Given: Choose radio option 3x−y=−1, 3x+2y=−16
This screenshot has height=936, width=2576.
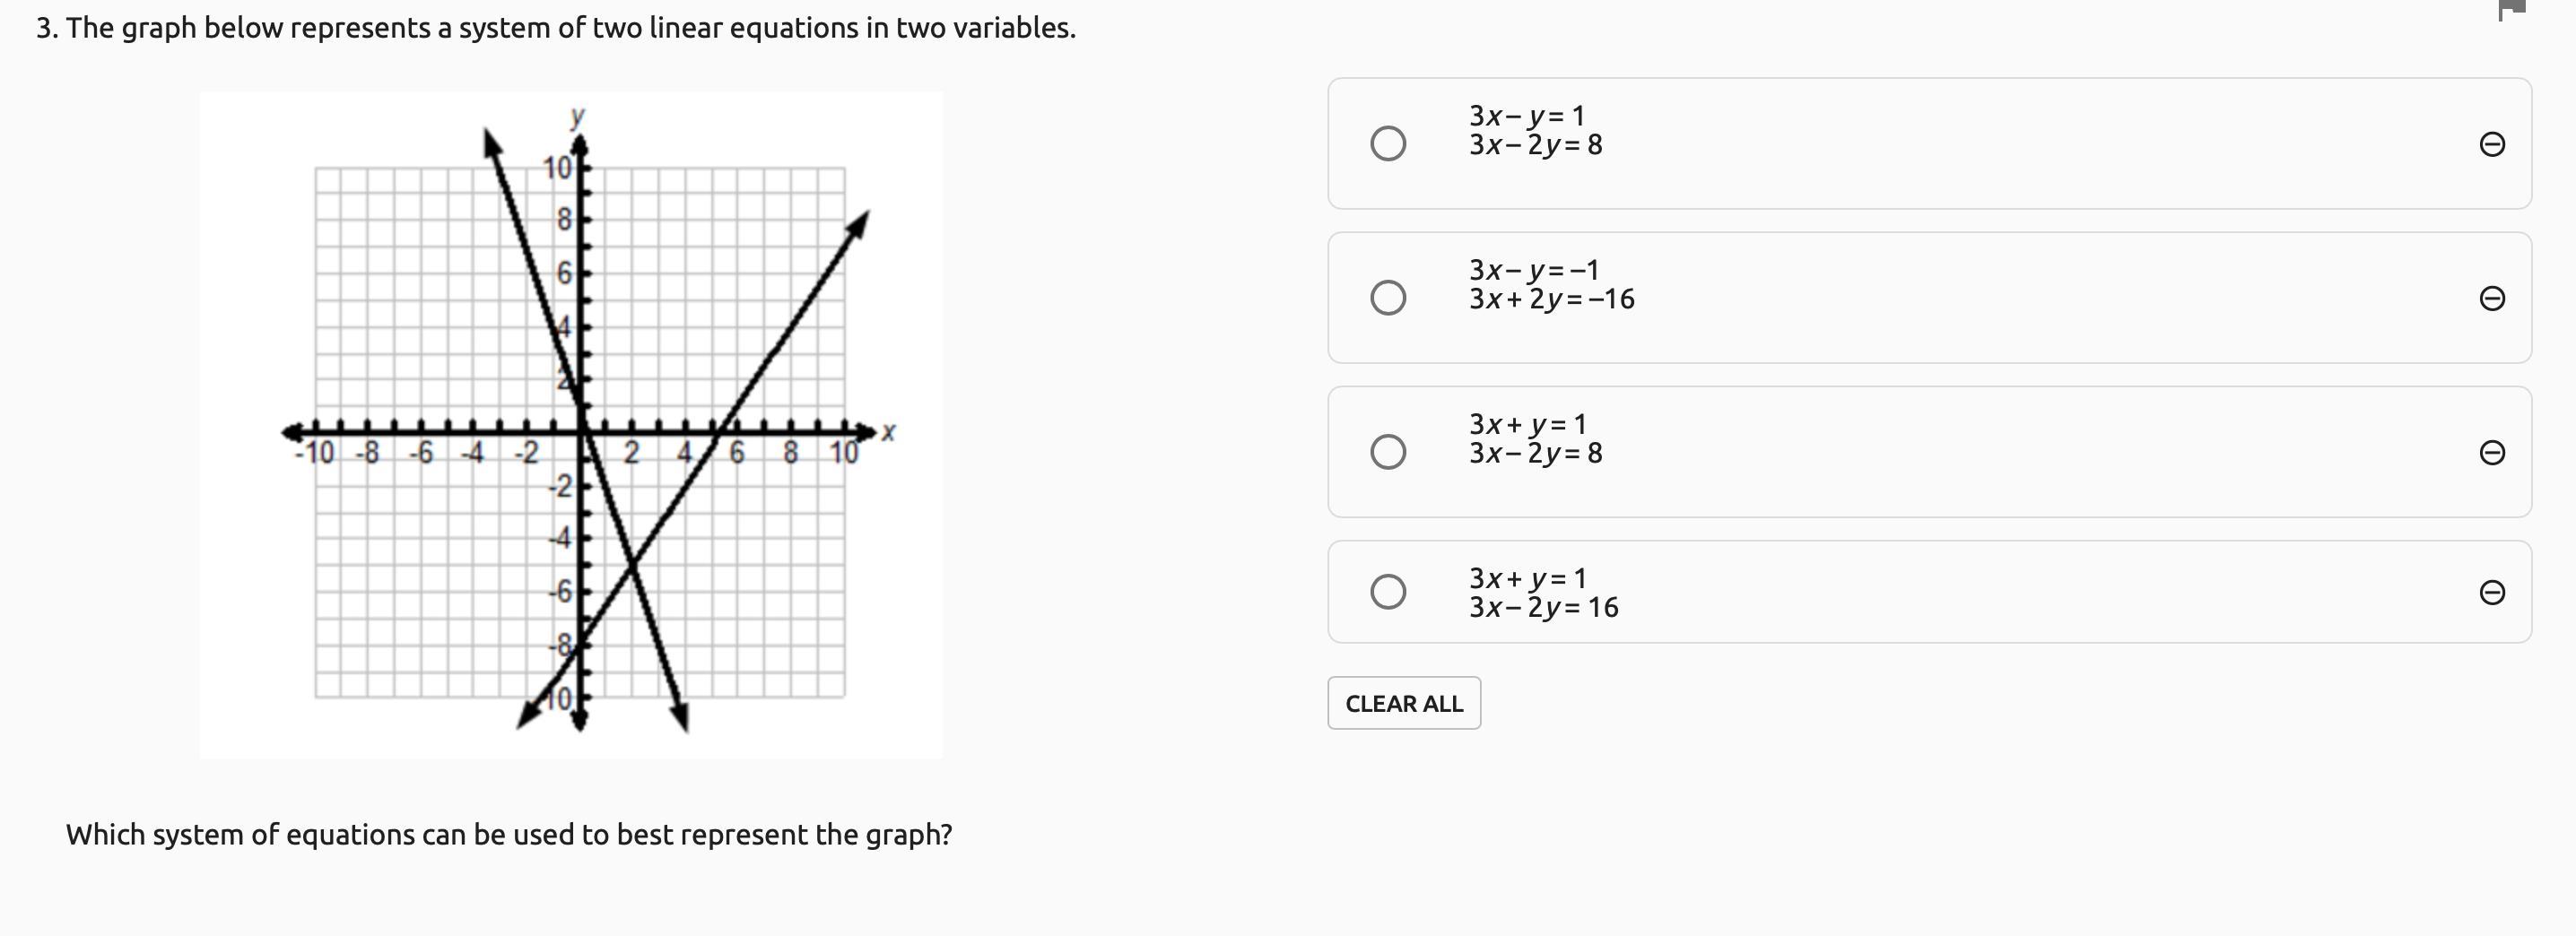Looking at the screenshot, I should tap(1387, 297).
